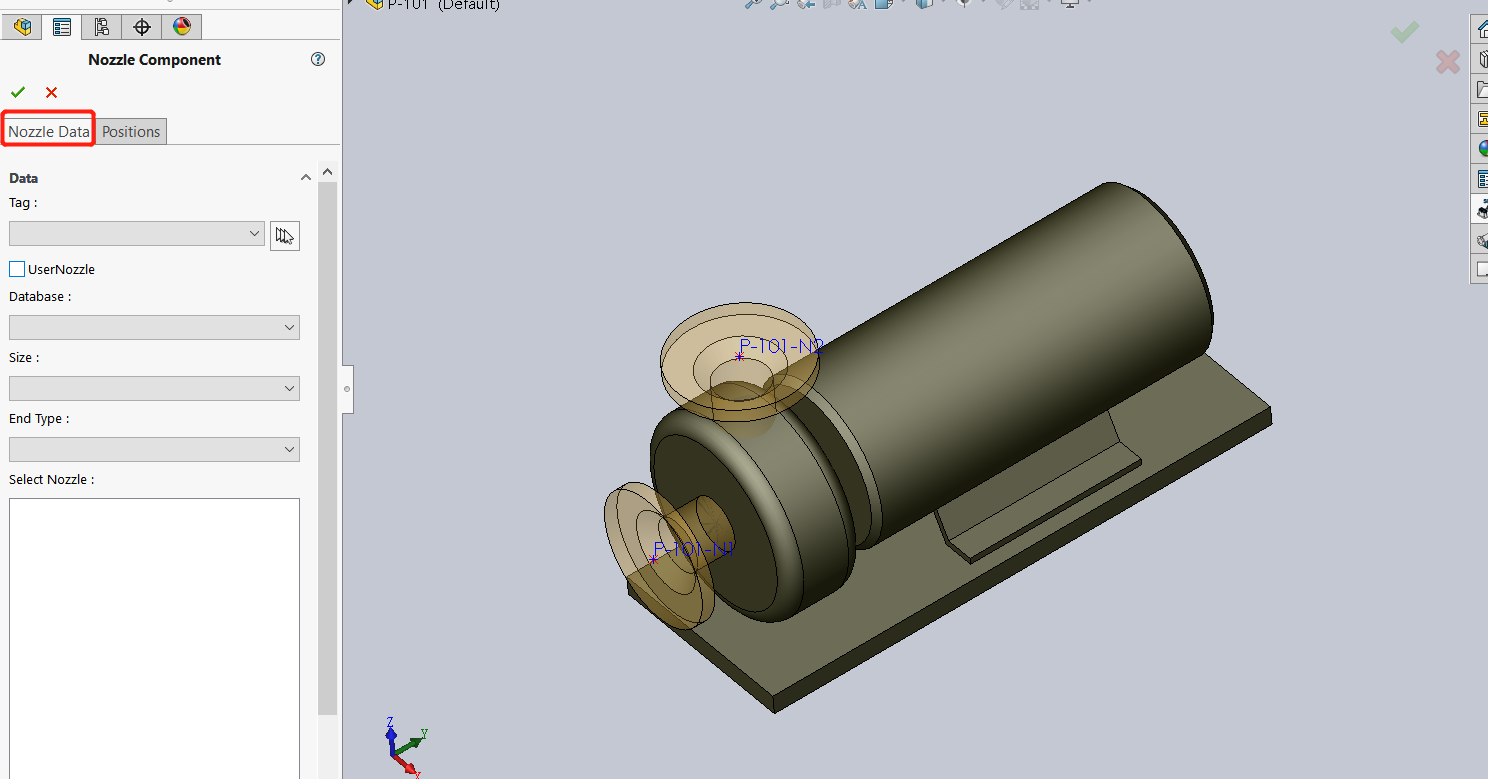Open the View Palette task pane tab
Screen dimensions: 1488x779
[x=1482, y=120]
